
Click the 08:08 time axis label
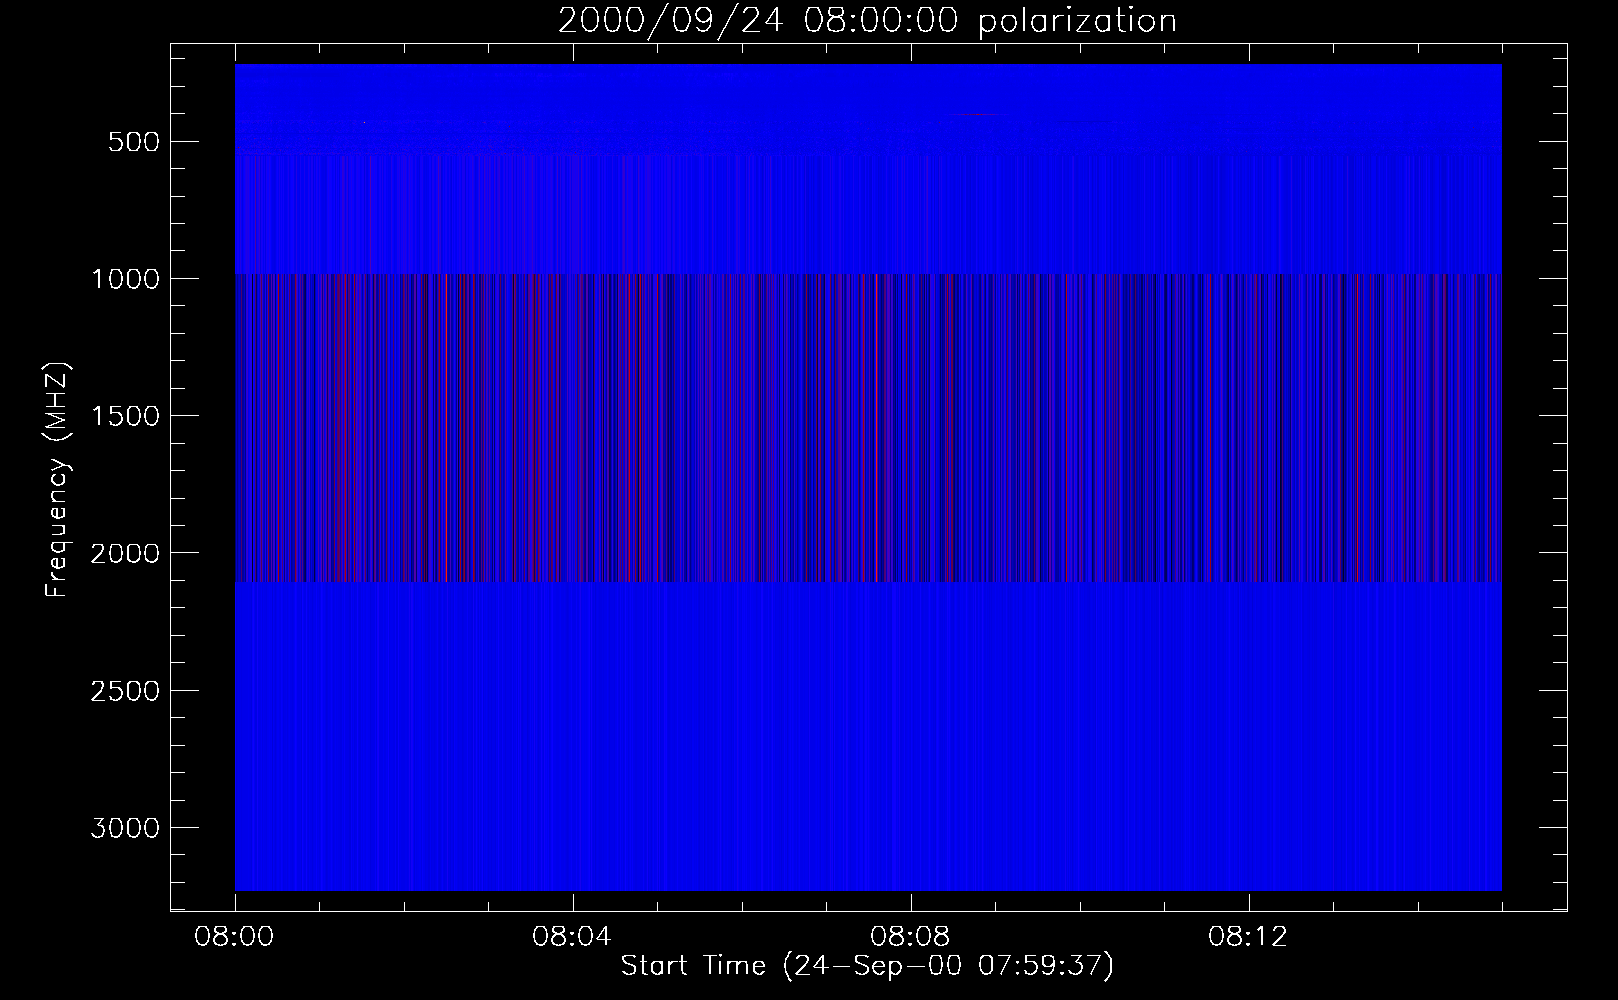coord(911,938)
